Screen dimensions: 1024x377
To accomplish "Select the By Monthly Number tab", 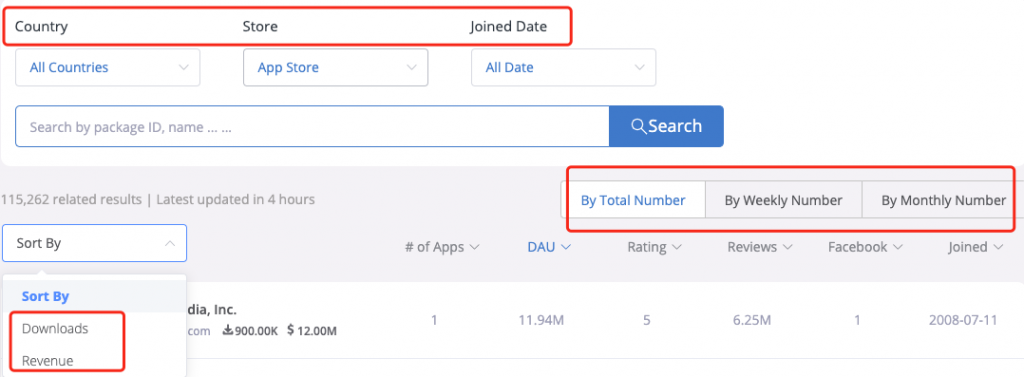I will click(943, 200).
